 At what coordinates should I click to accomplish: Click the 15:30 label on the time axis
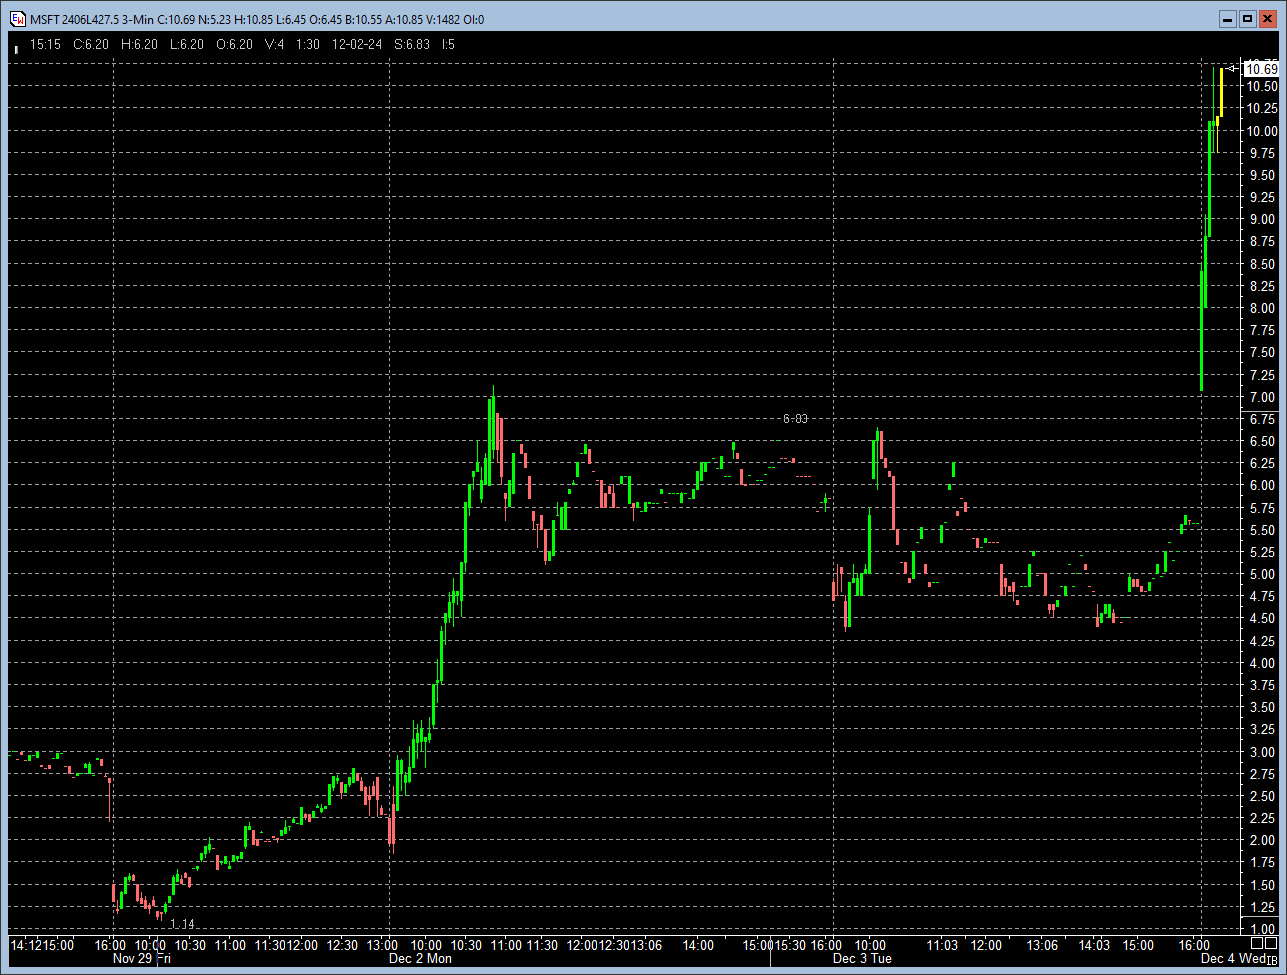tap(791, 944)
